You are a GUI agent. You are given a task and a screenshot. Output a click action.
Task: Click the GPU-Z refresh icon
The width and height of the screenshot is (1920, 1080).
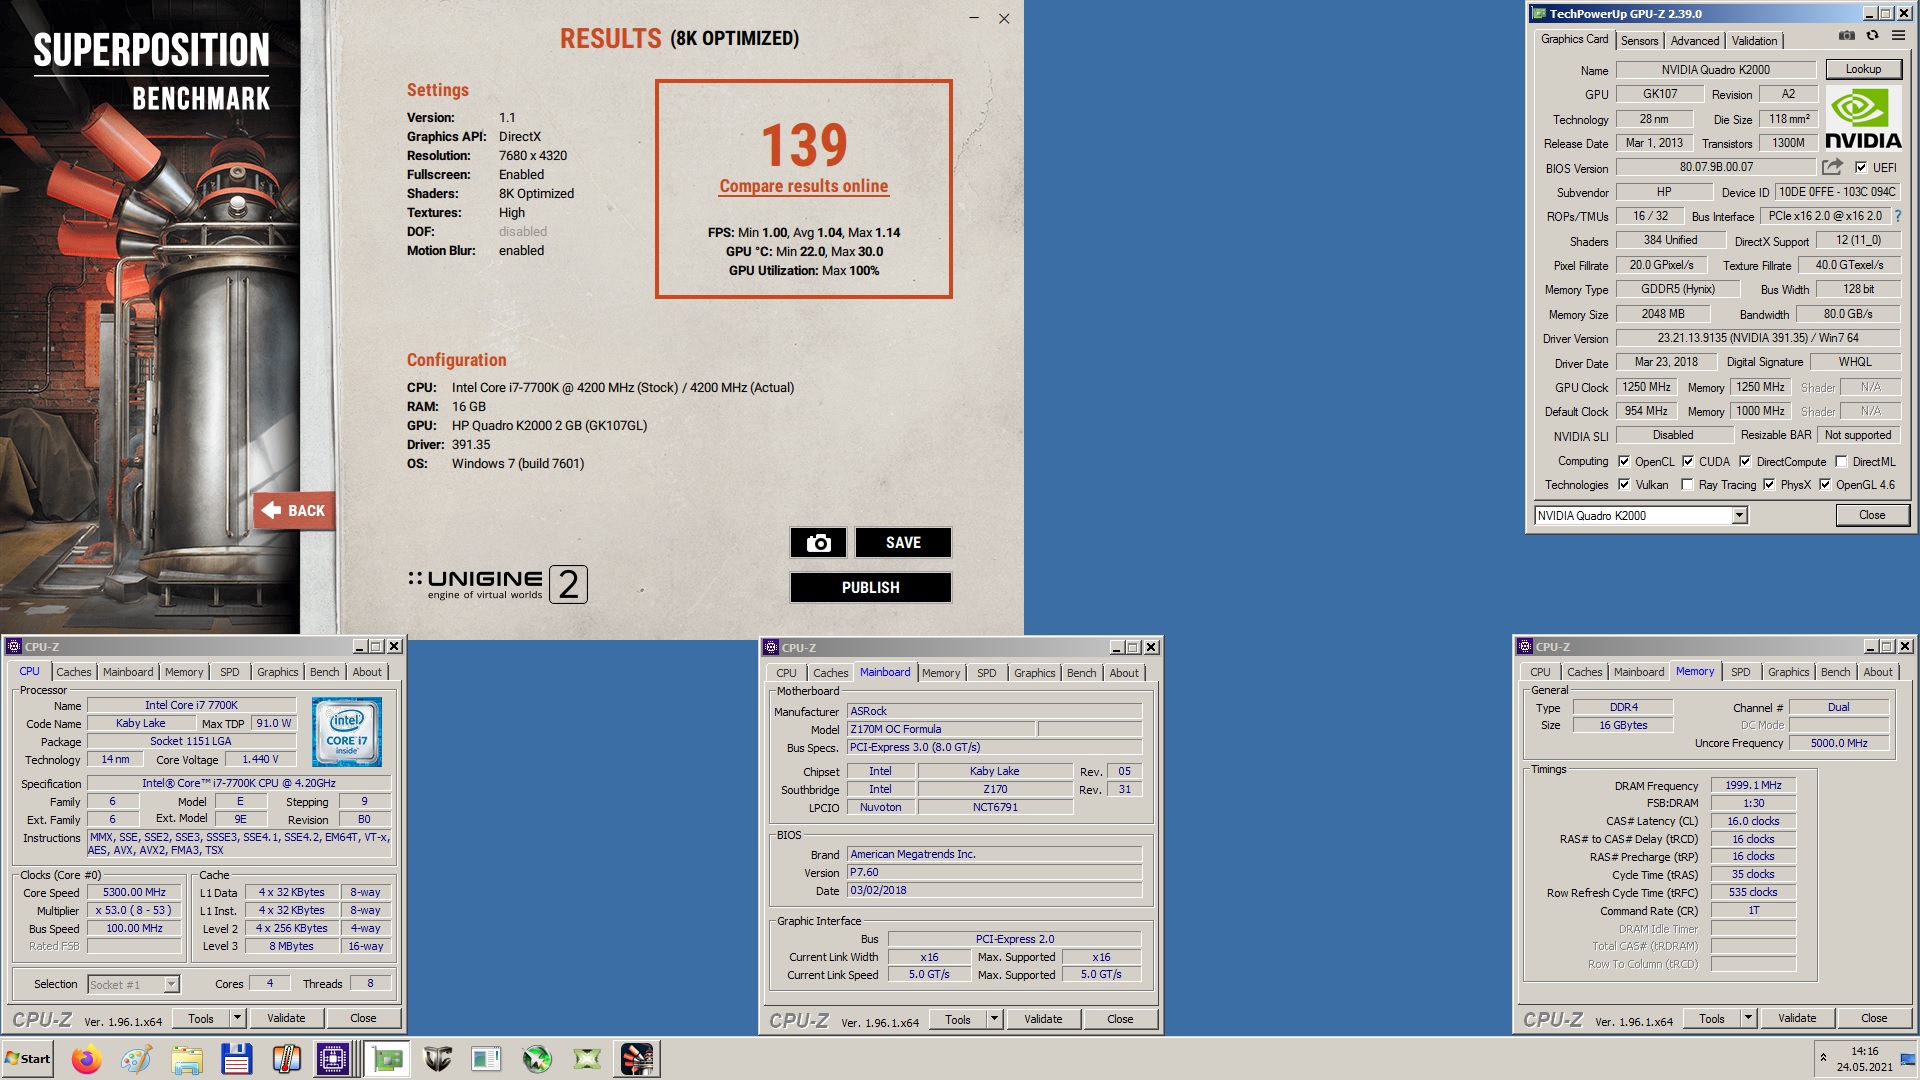(x=1872, y=36)
